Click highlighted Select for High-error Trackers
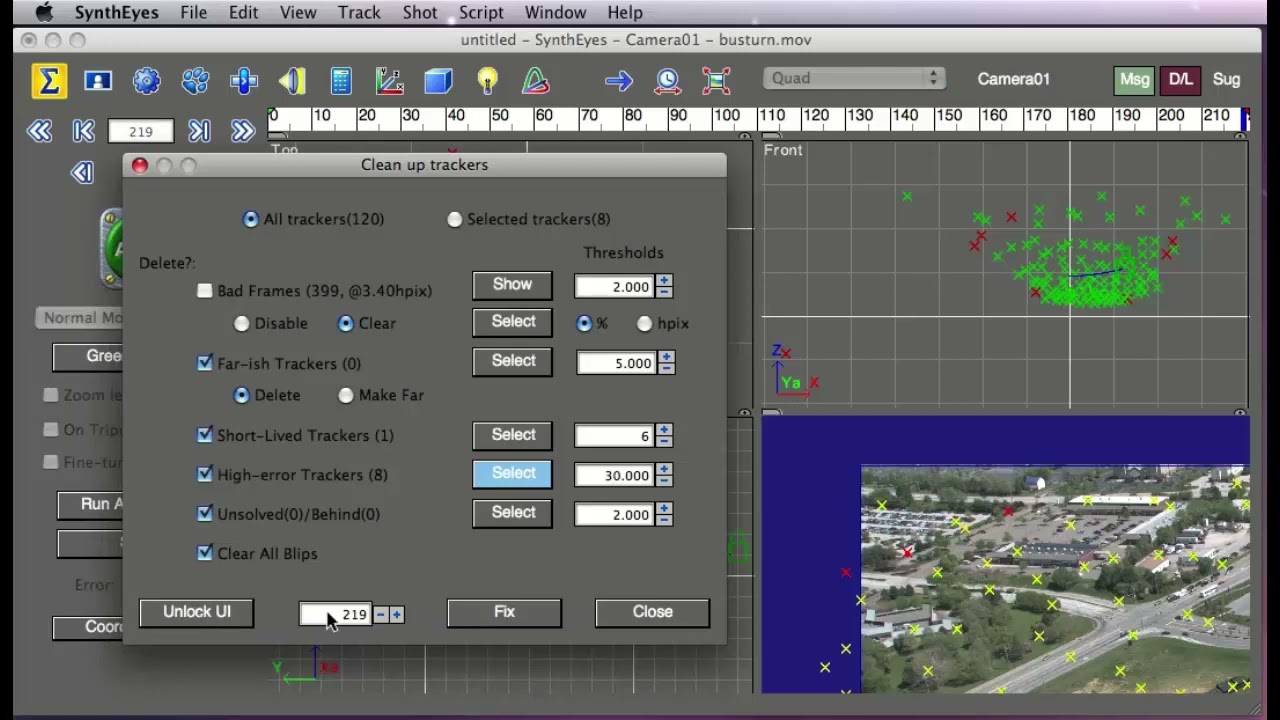 click(512, 474)
